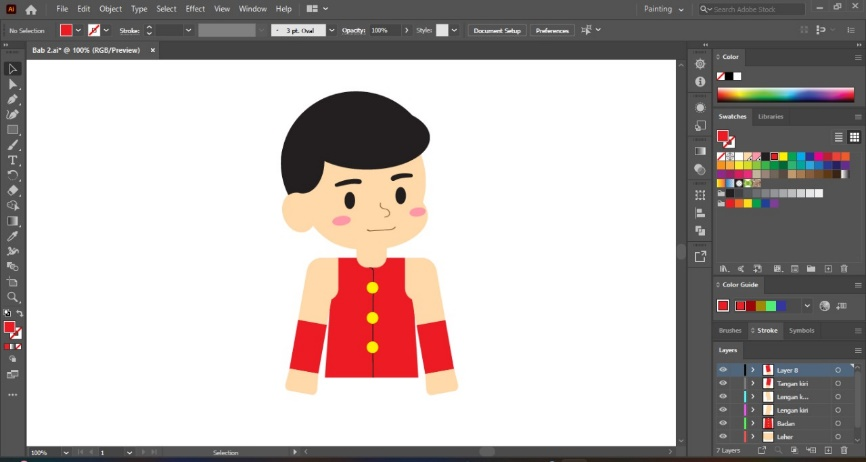Switch to the Libraries tab
866x462 pixels.
coord(770,116)
